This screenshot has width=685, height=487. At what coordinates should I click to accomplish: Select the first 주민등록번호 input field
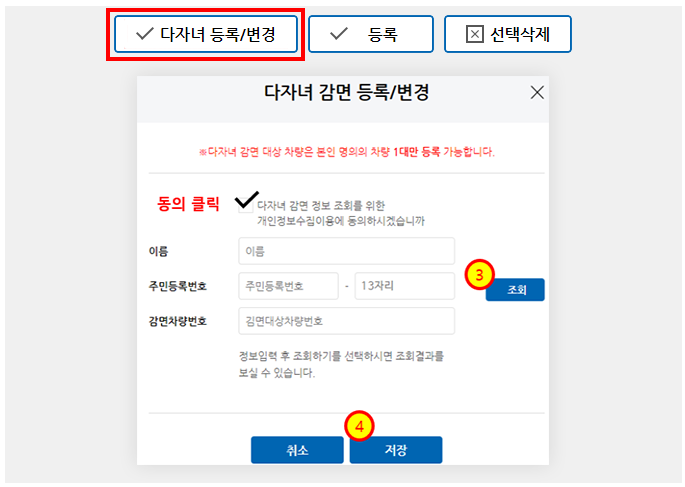(x=288, y=286)
